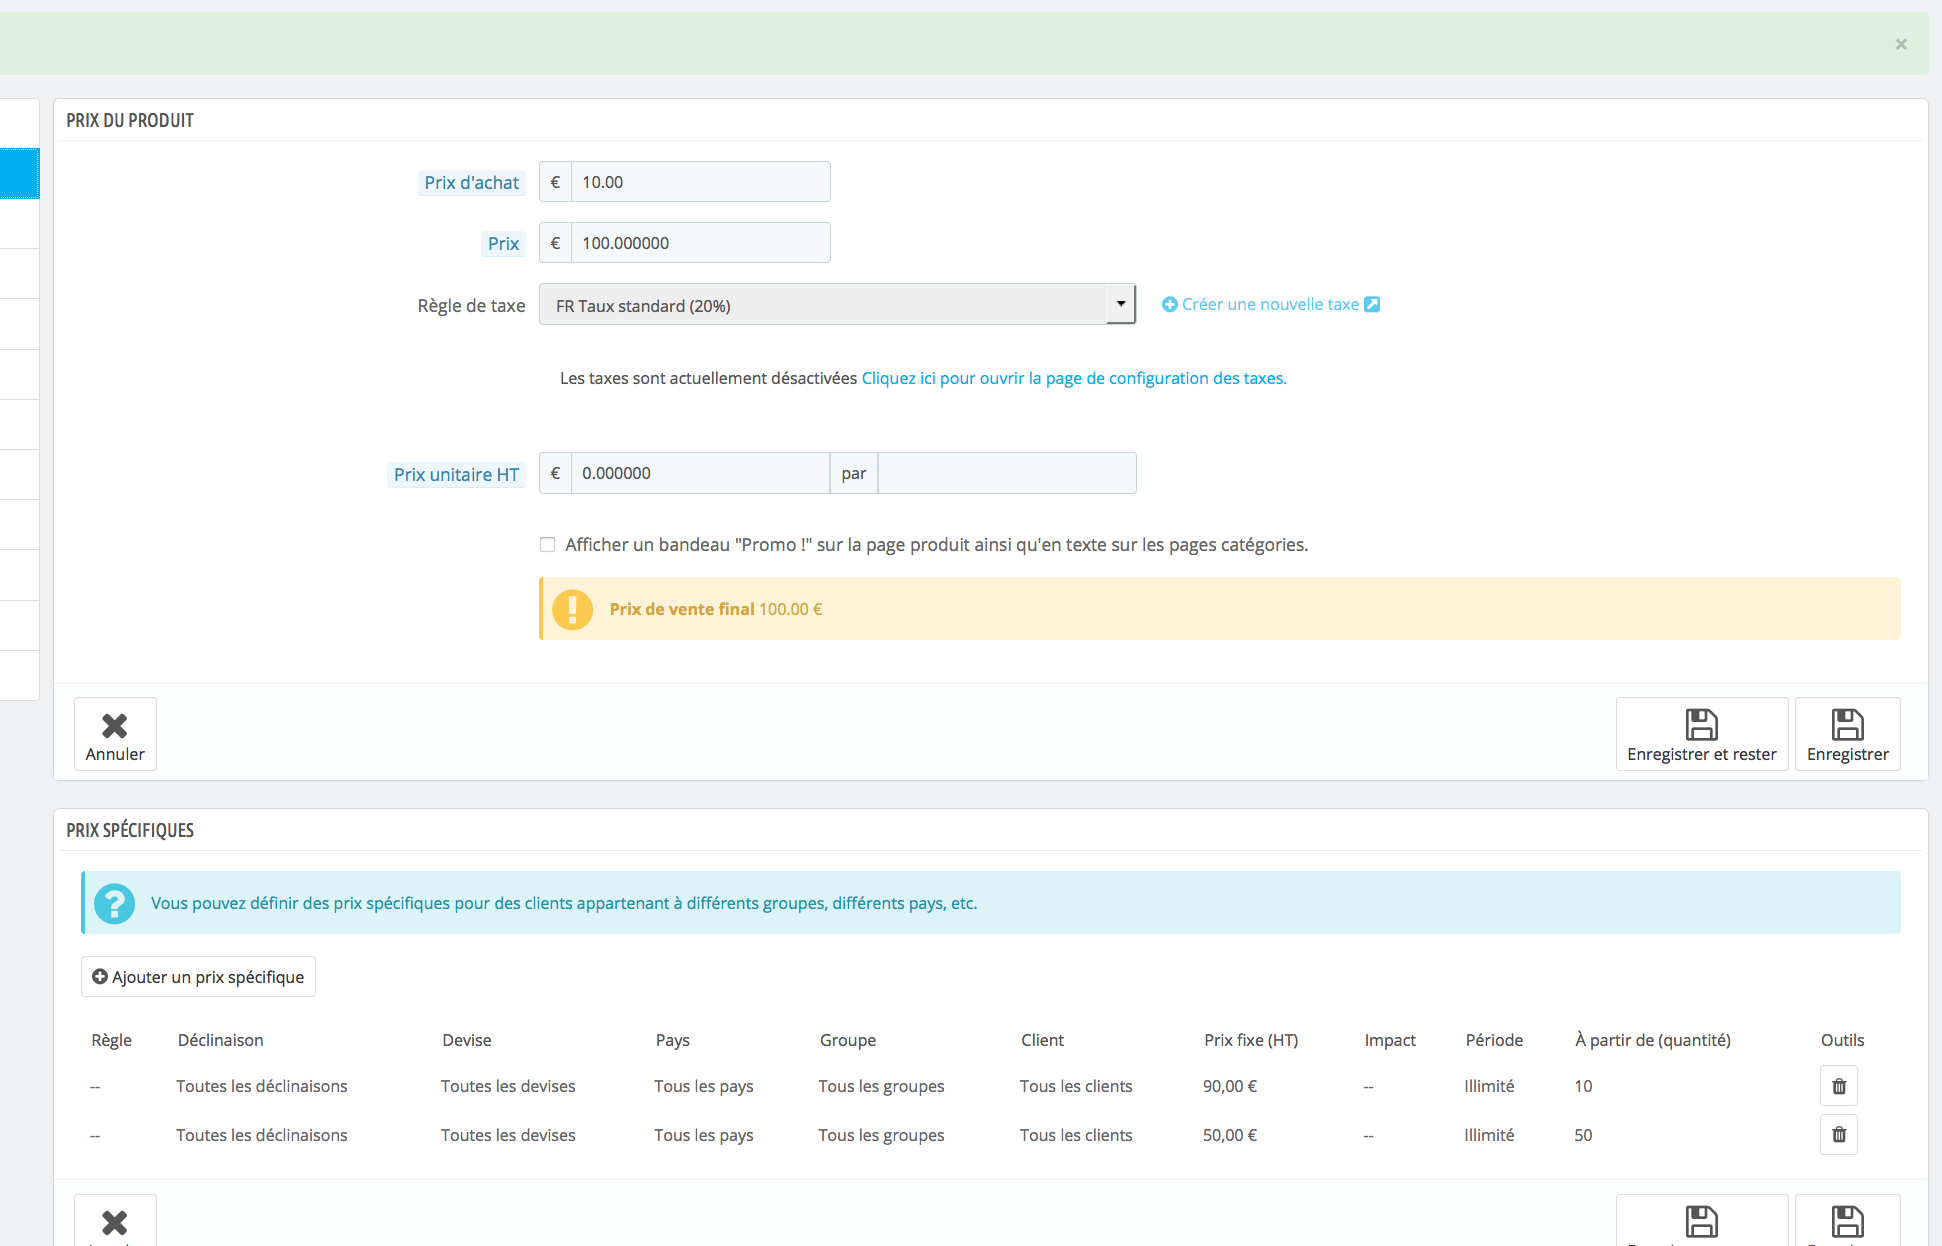Enable the Promo banner checkbox

(547, 545)
